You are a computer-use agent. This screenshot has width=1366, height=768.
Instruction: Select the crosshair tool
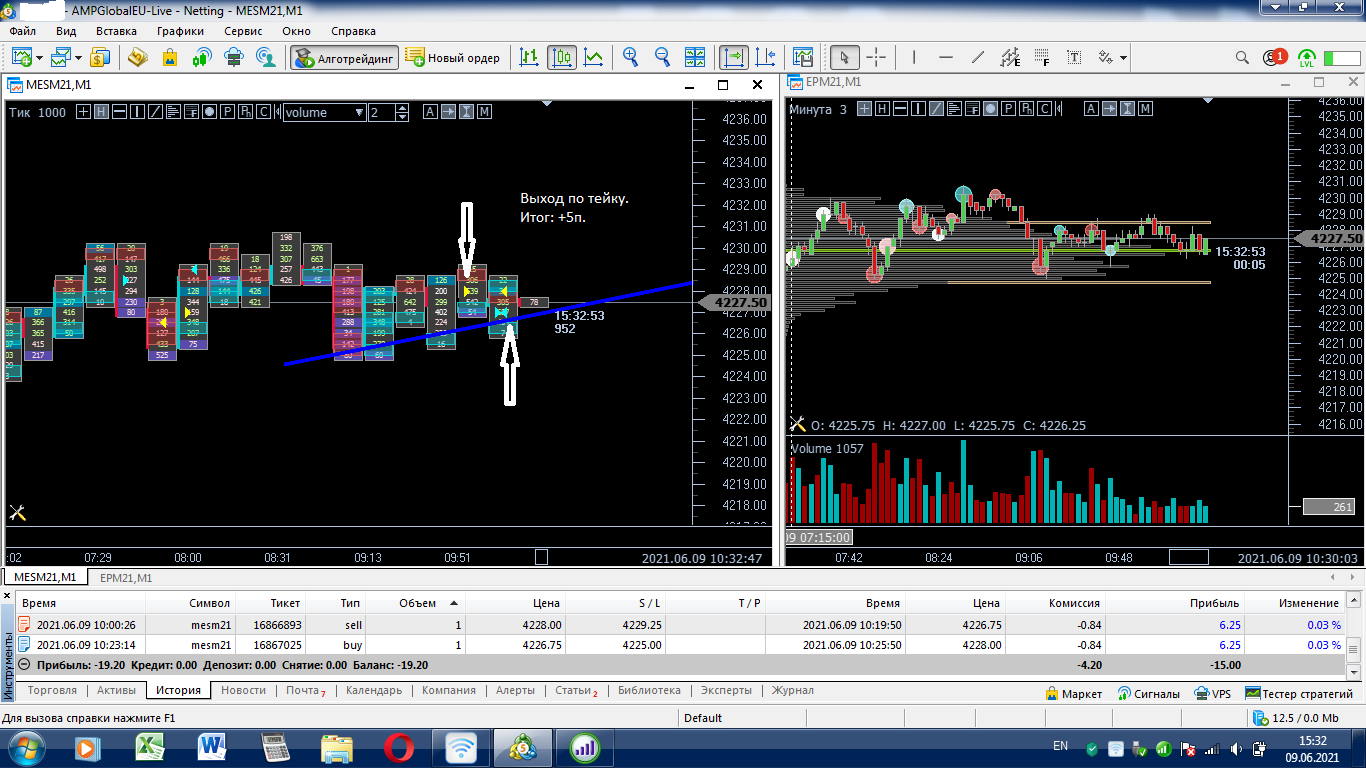876,57
